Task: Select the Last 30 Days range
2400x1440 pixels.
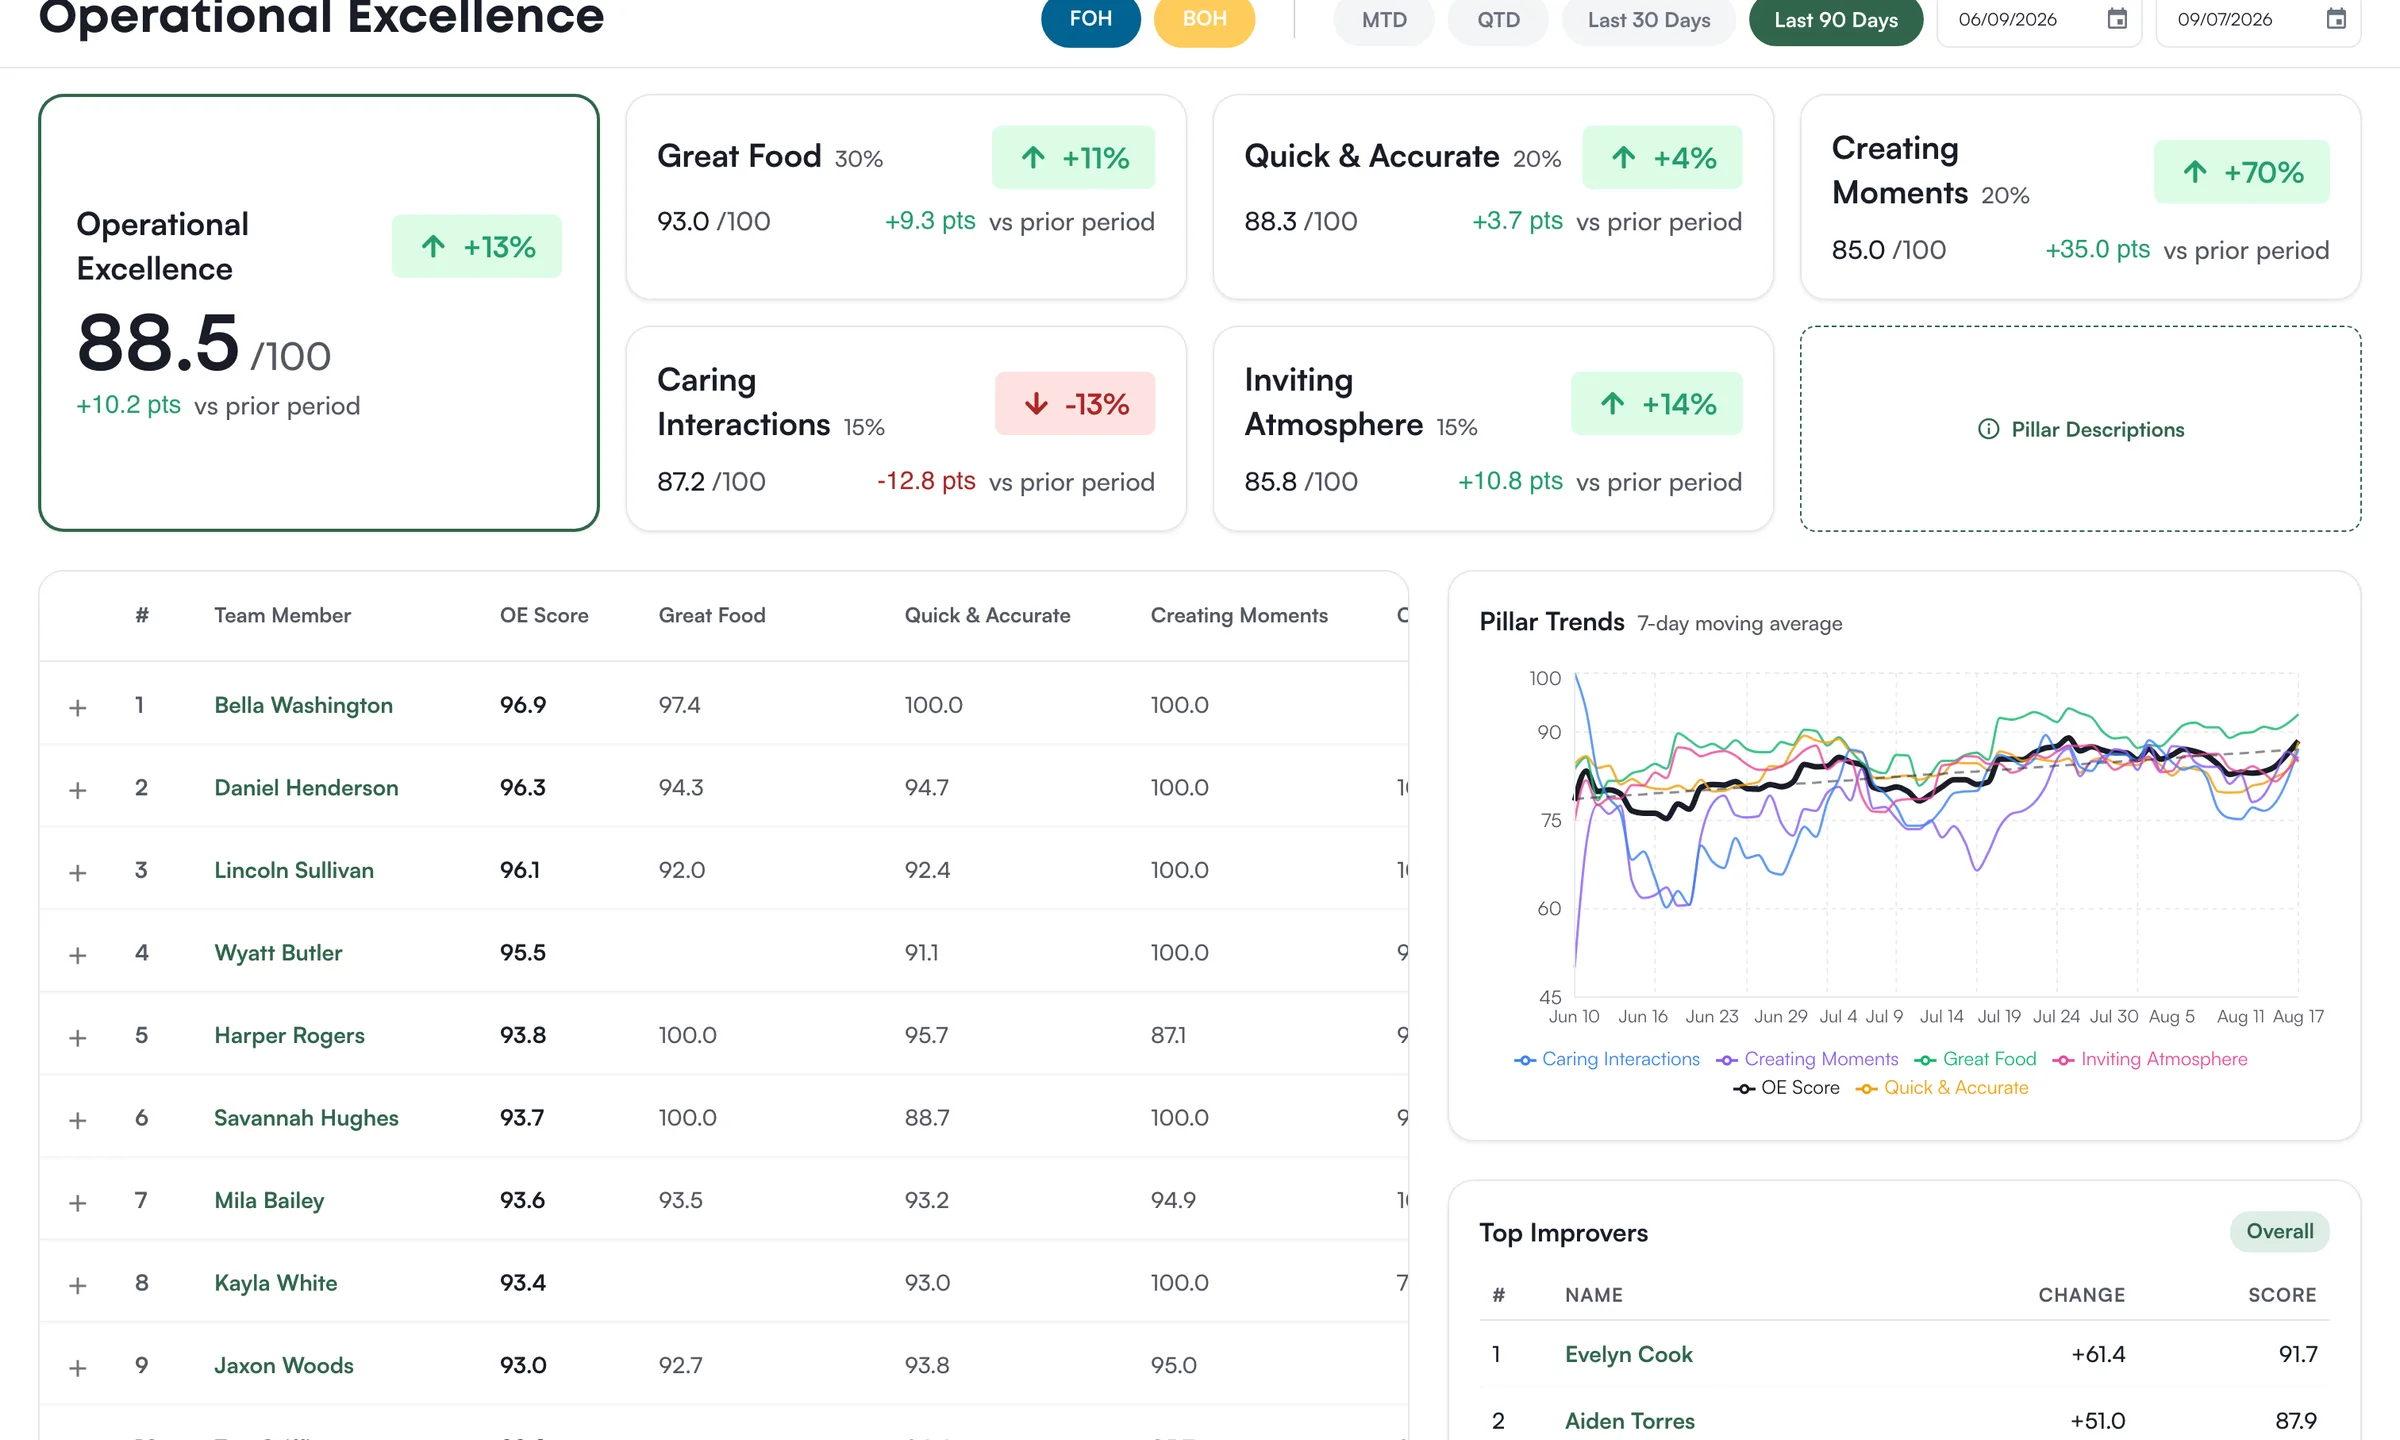Action: tap(1649, 20)
